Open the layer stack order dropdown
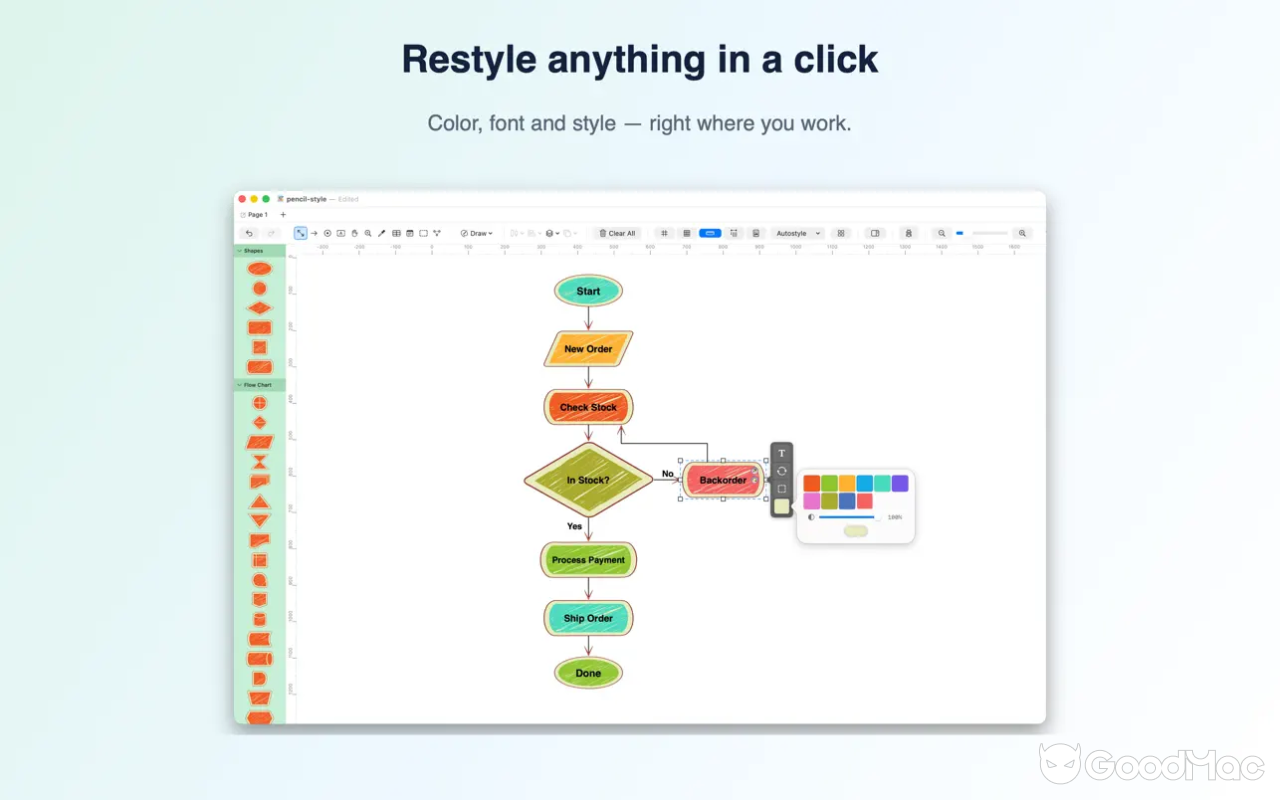 [553, 233]
